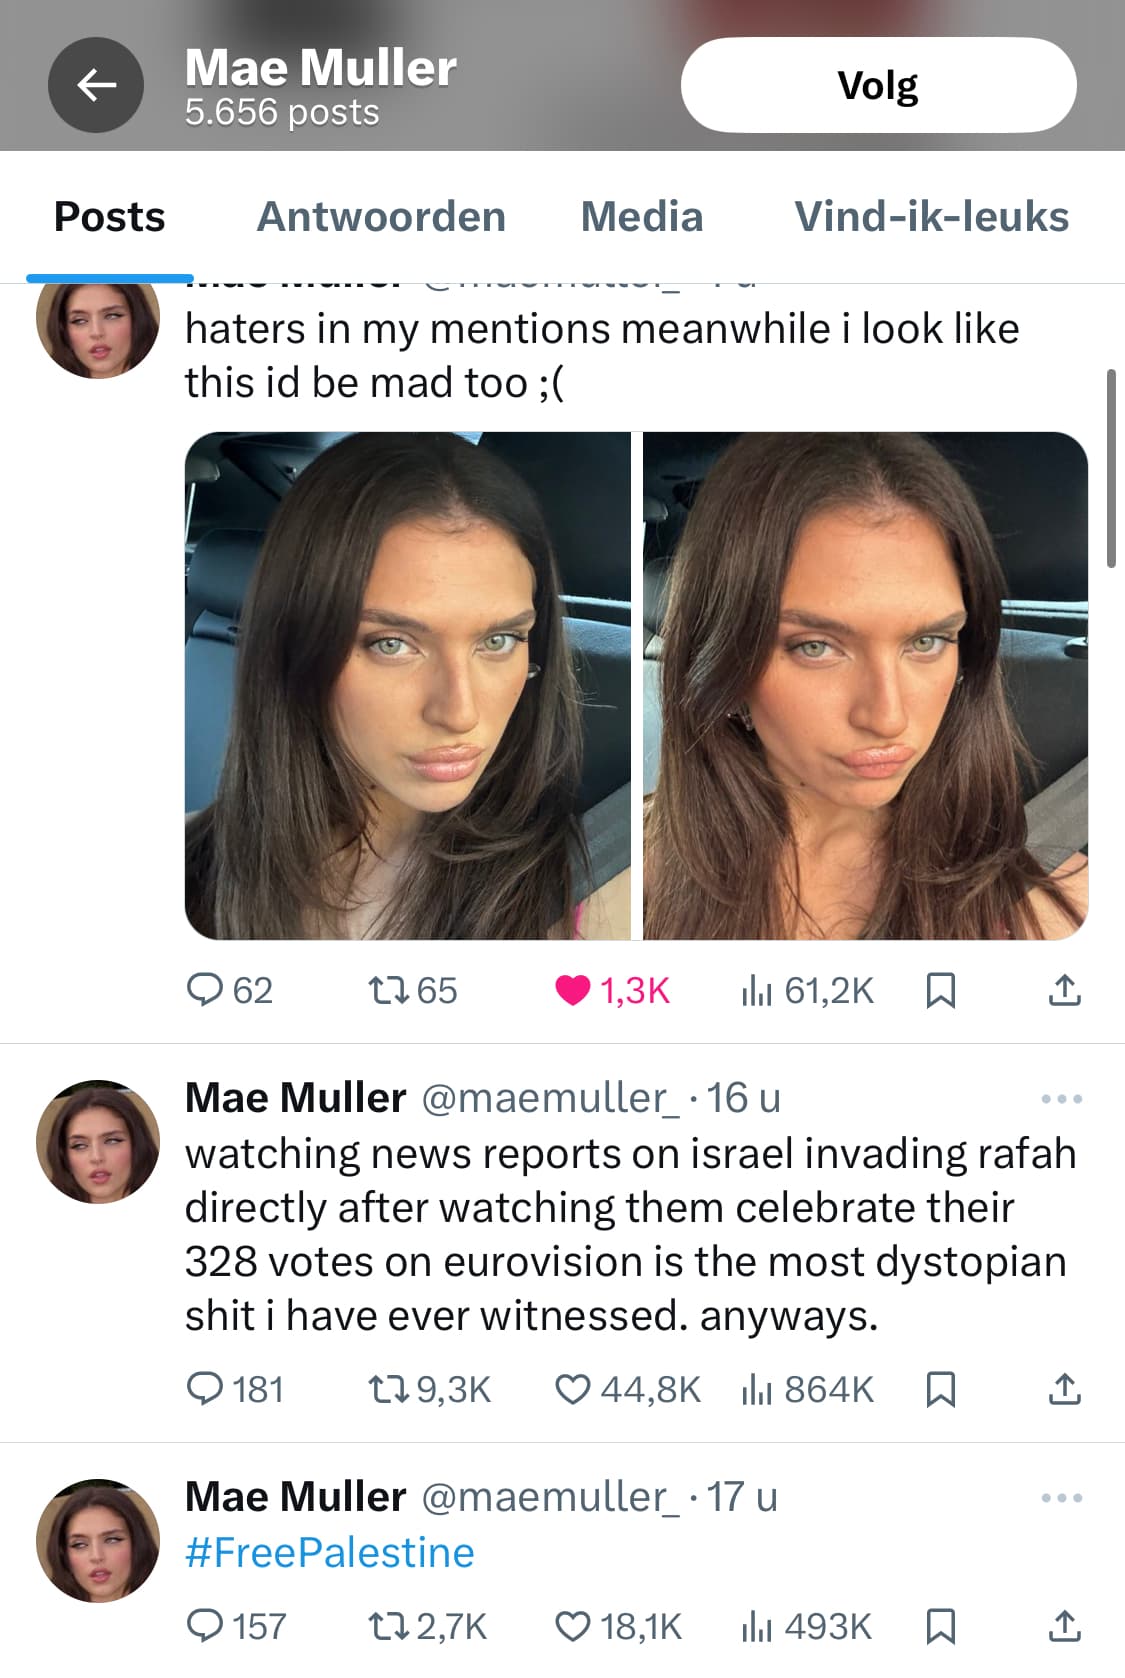The height and width of the screenshot is (1678, 1125).
Task: Open the Media tab
Action: (x=642, y=217)
